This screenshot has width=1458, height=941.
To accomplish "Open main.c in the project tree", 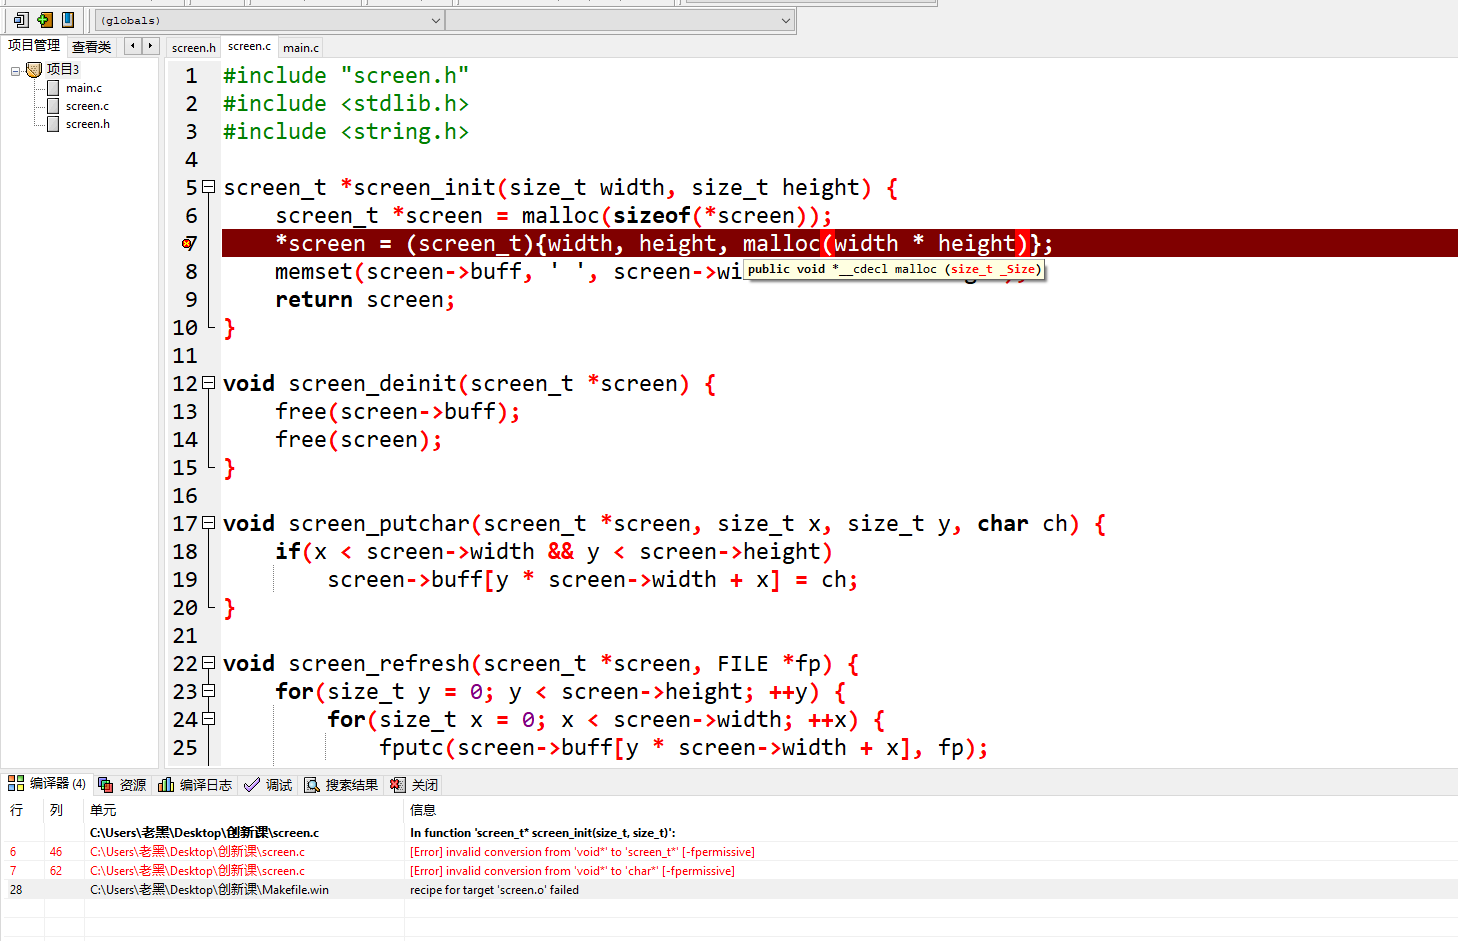I will coord(84,88).
